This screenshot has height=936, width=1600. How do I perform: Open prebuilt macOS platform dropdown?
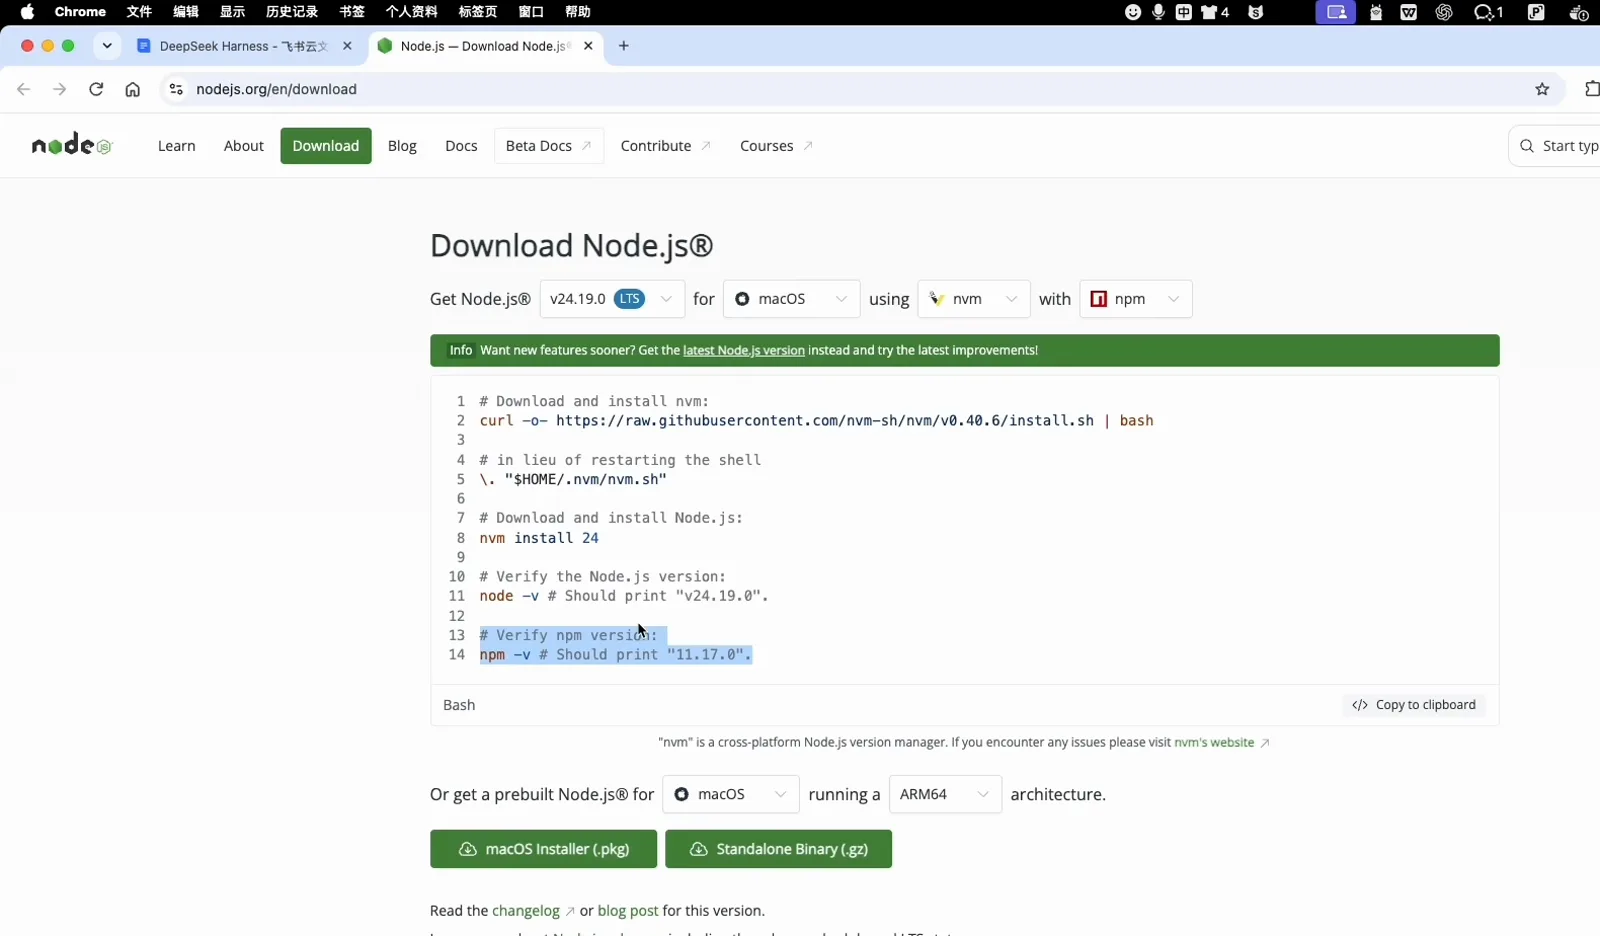[x=731, y=794]
